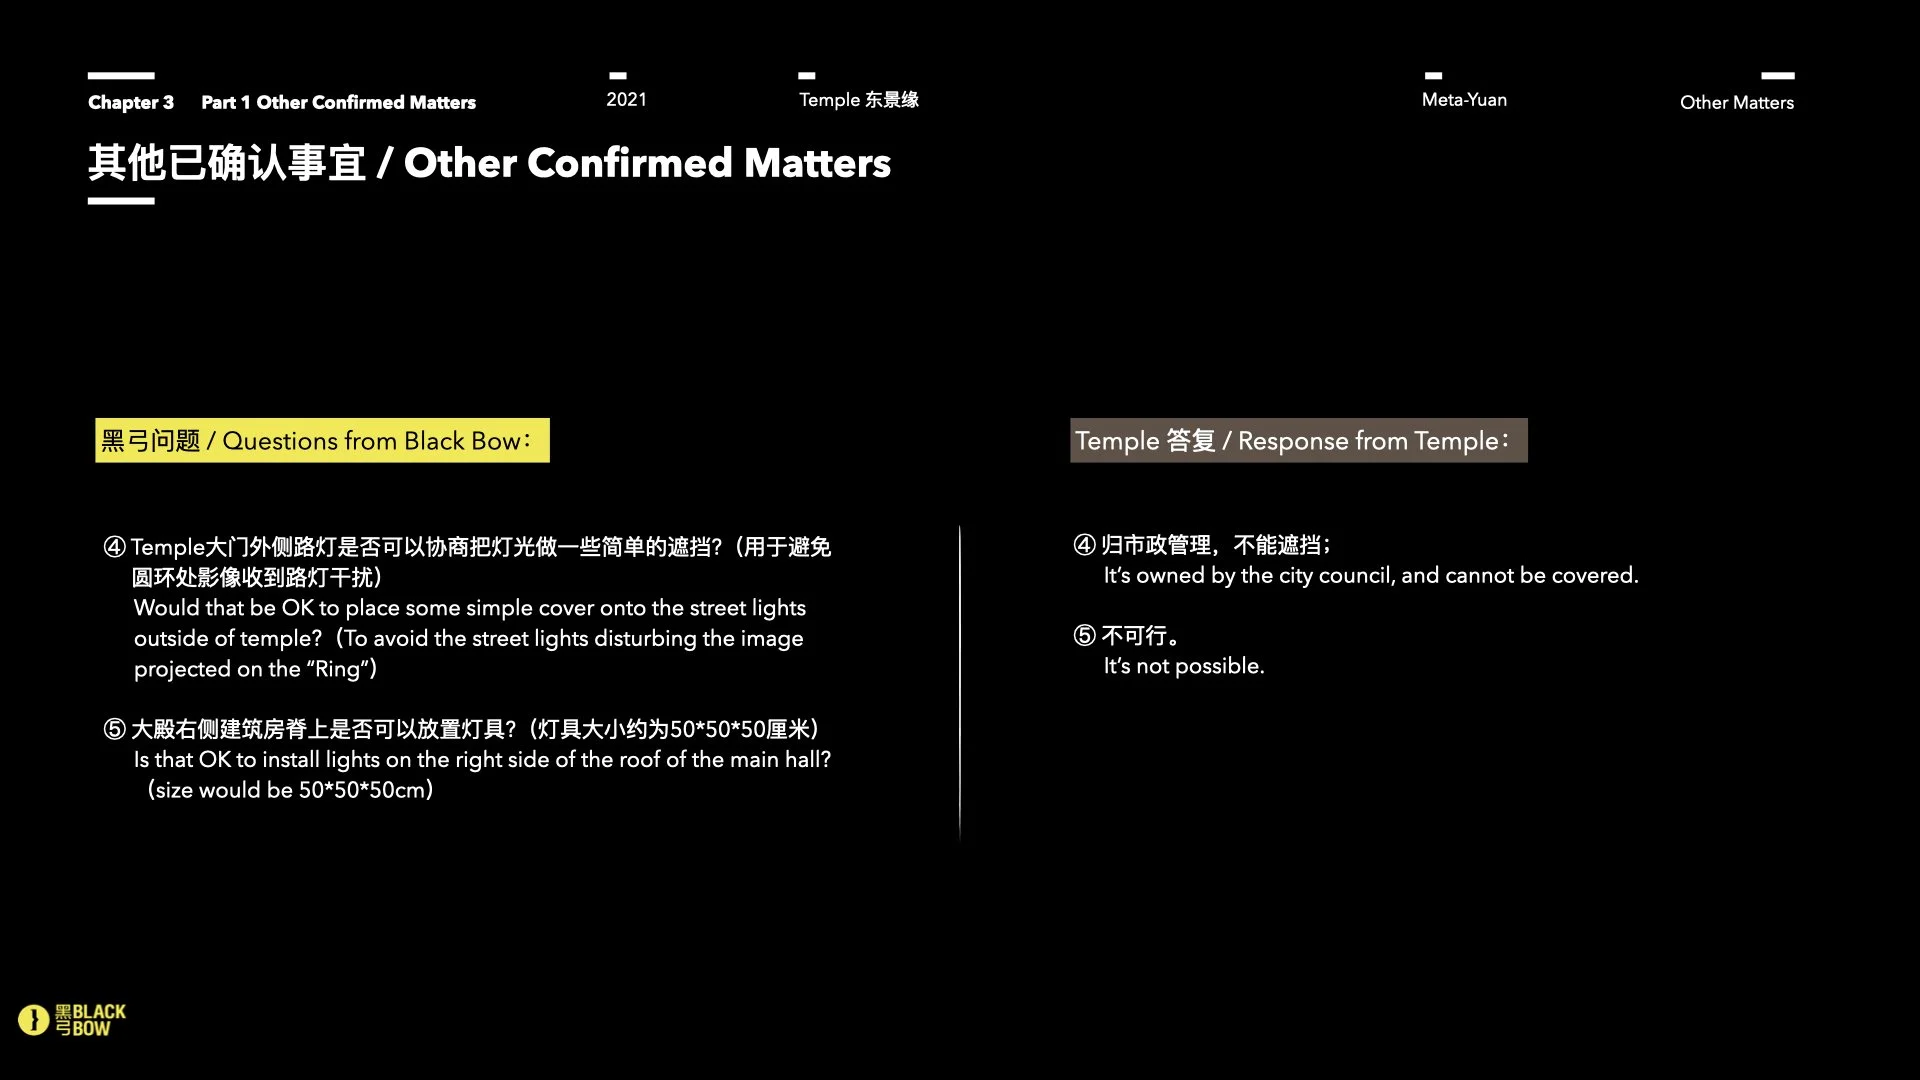The height and width of the screenshot is (1080, 1920).
Task: Click the Chapter 3 label
Action: [x=131, y=102]
